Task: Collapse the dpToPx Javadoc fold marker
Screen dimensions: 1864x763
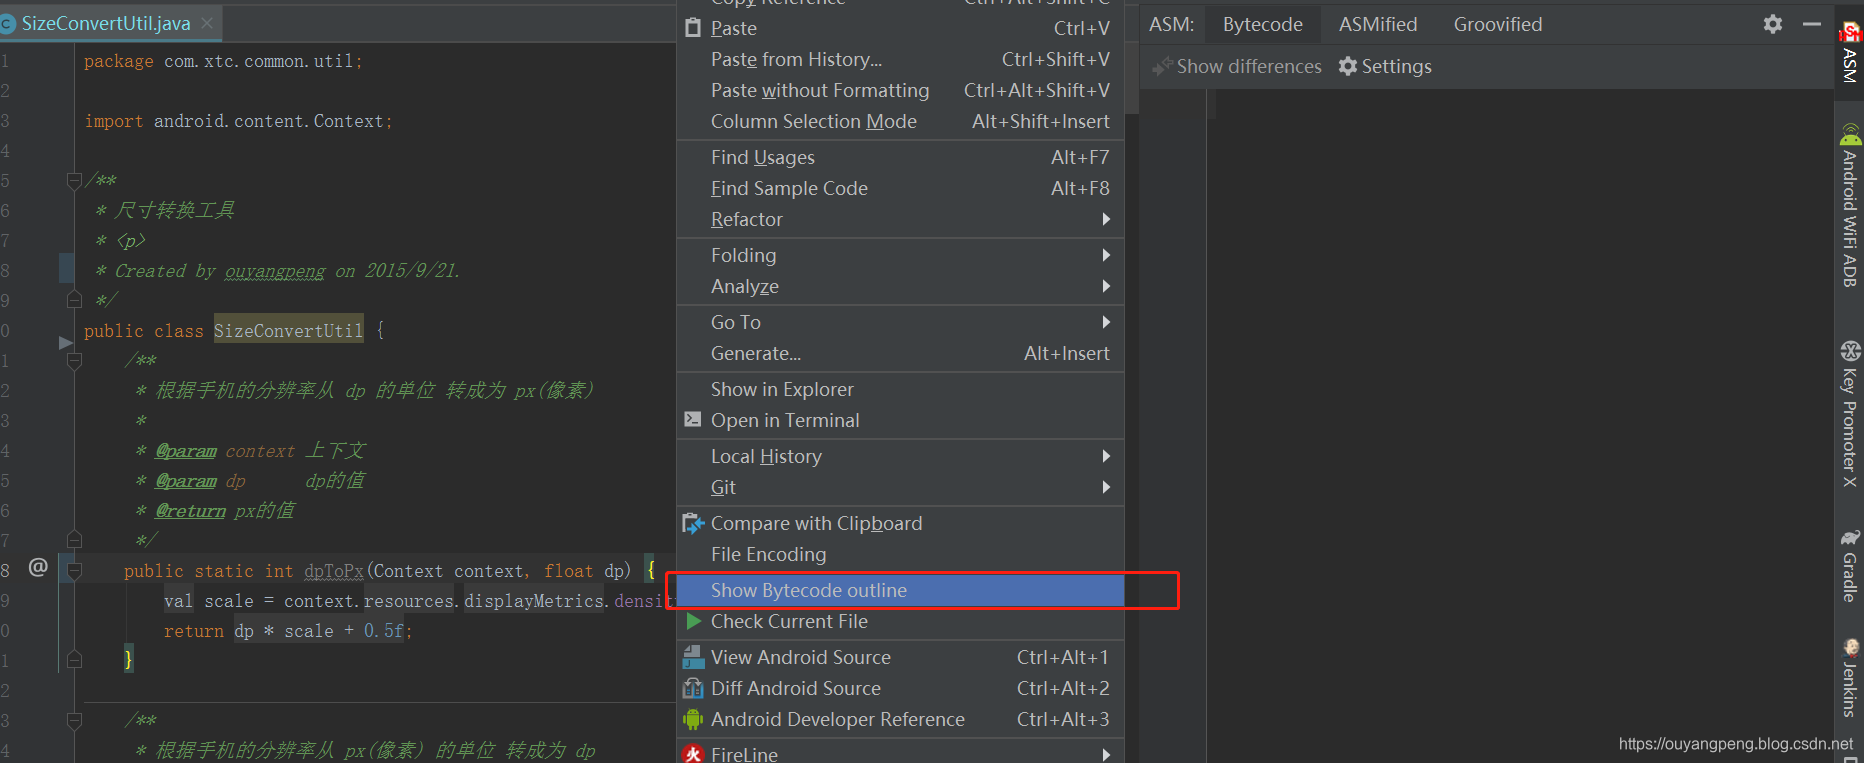Action: pos(74,360)
